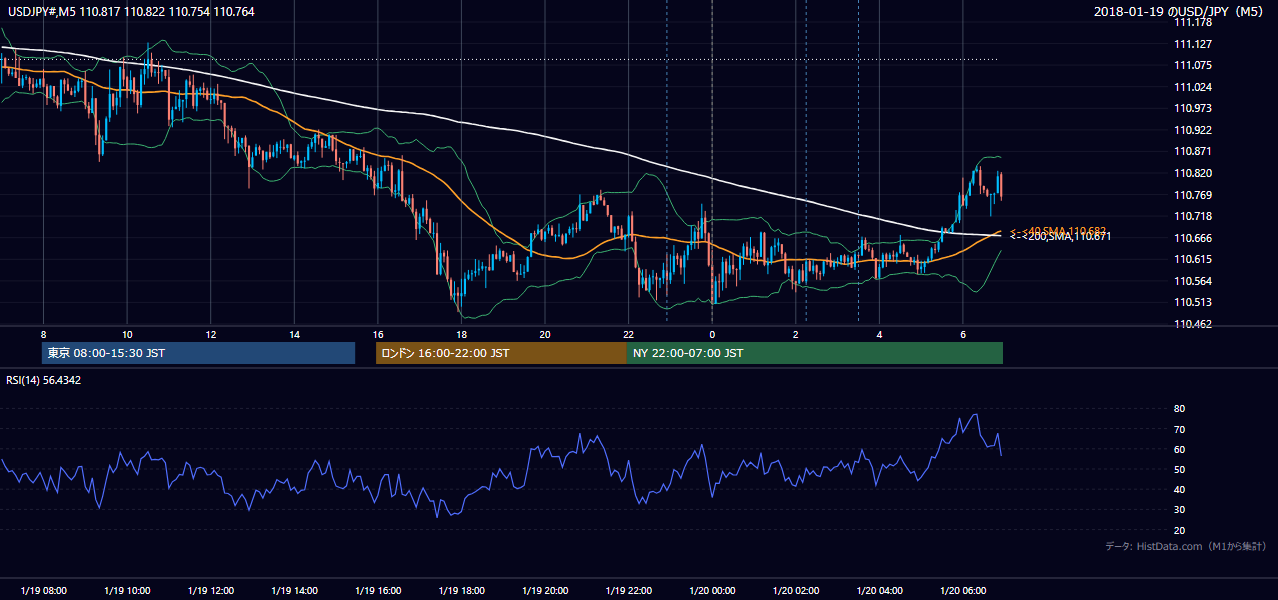This screenshot has height=600, width=1278.
Task: Click the hour label 22 under price chart
Action: tap(628, 334)
